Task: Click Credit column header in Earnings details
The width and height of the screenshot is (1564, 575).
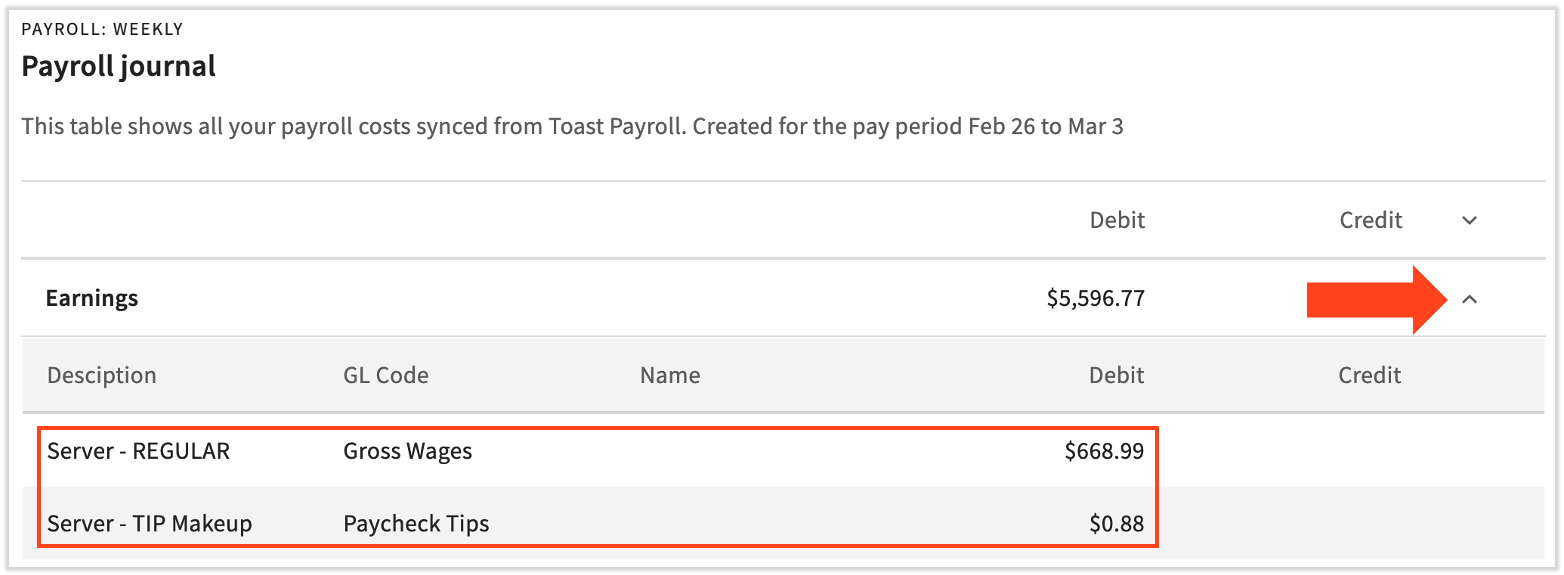Action: 1370,375
